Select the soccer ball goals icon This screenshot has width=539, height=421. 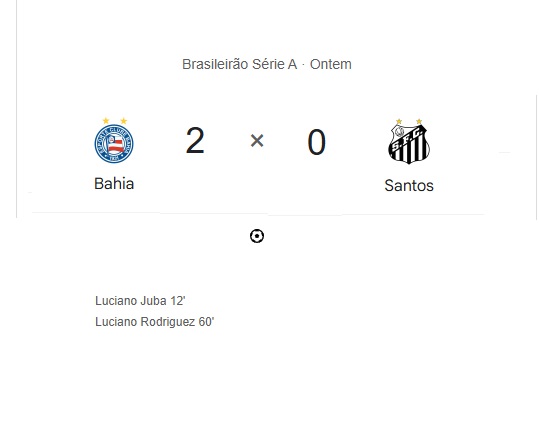257,236
